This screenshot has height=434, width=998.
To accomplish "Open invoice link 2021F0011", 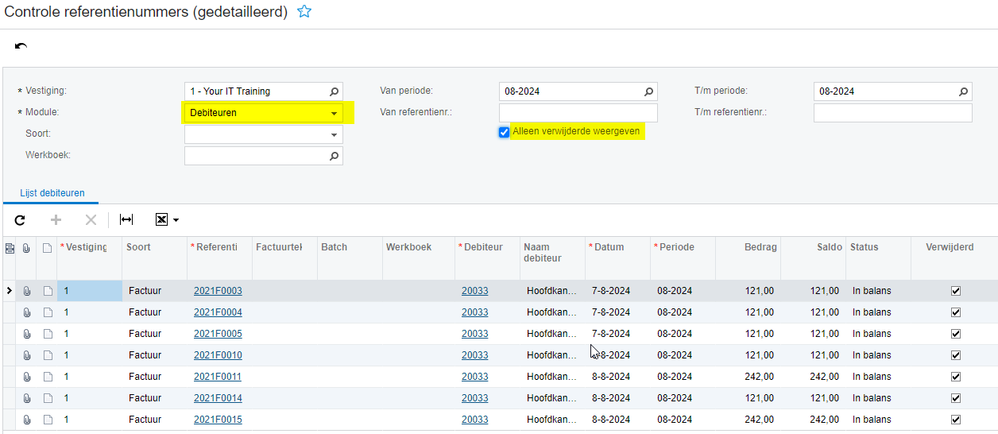I will coord(218,377).
